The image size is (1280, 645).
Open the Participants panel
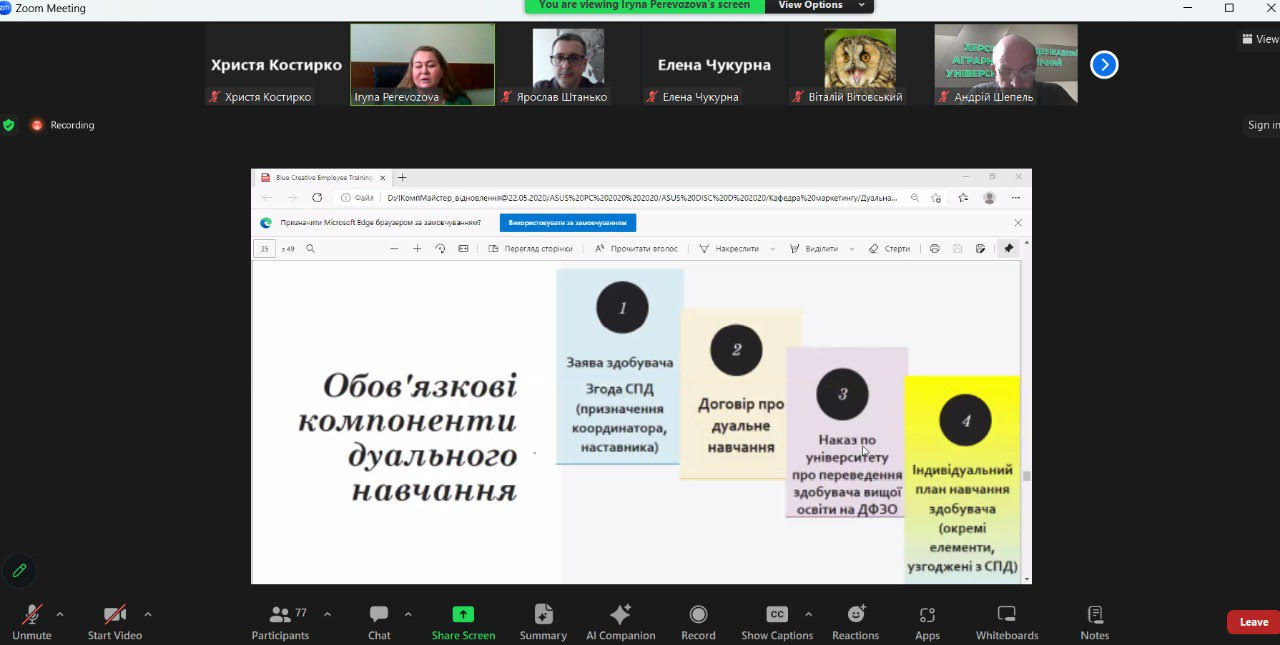(x=281, y=621)
